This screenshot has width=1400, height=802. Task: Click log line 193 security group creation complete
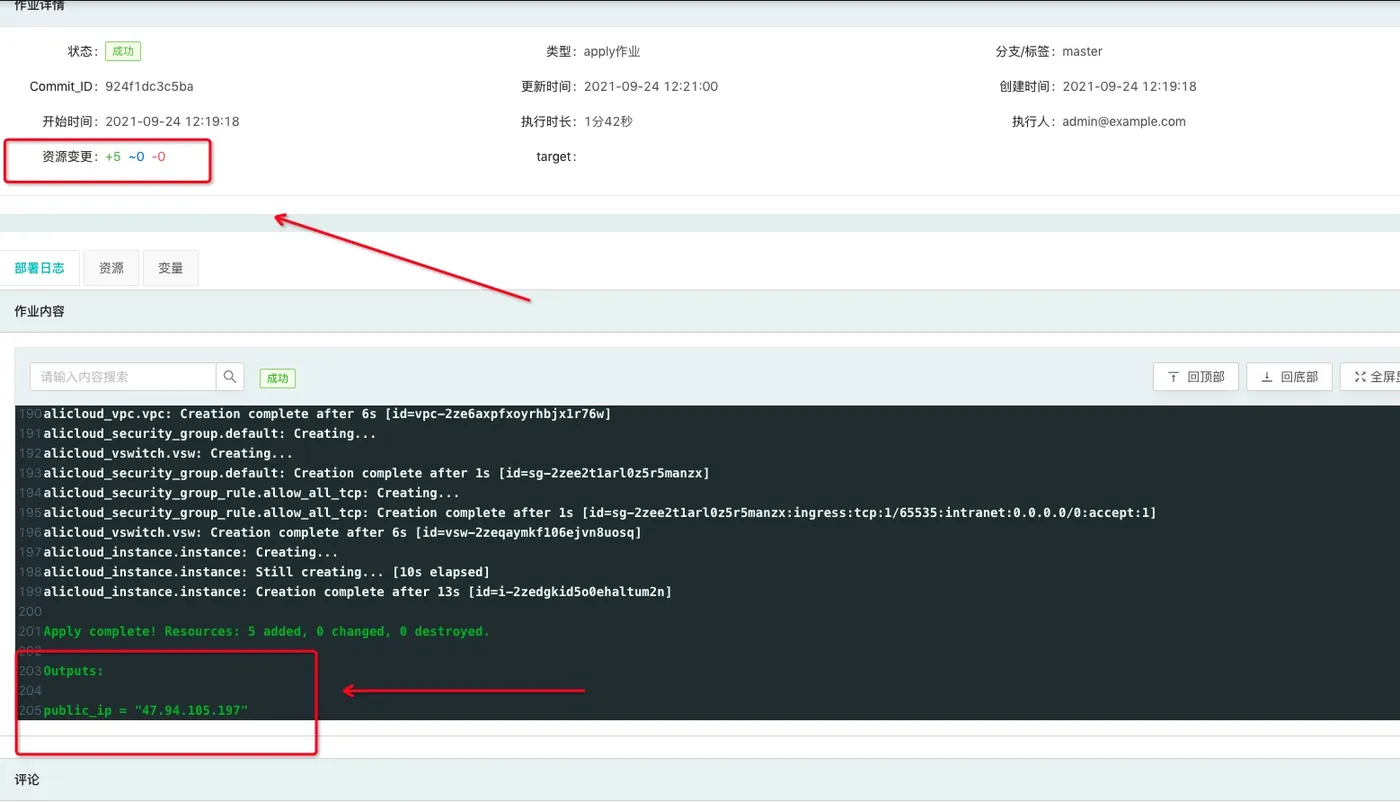point(376,473)
